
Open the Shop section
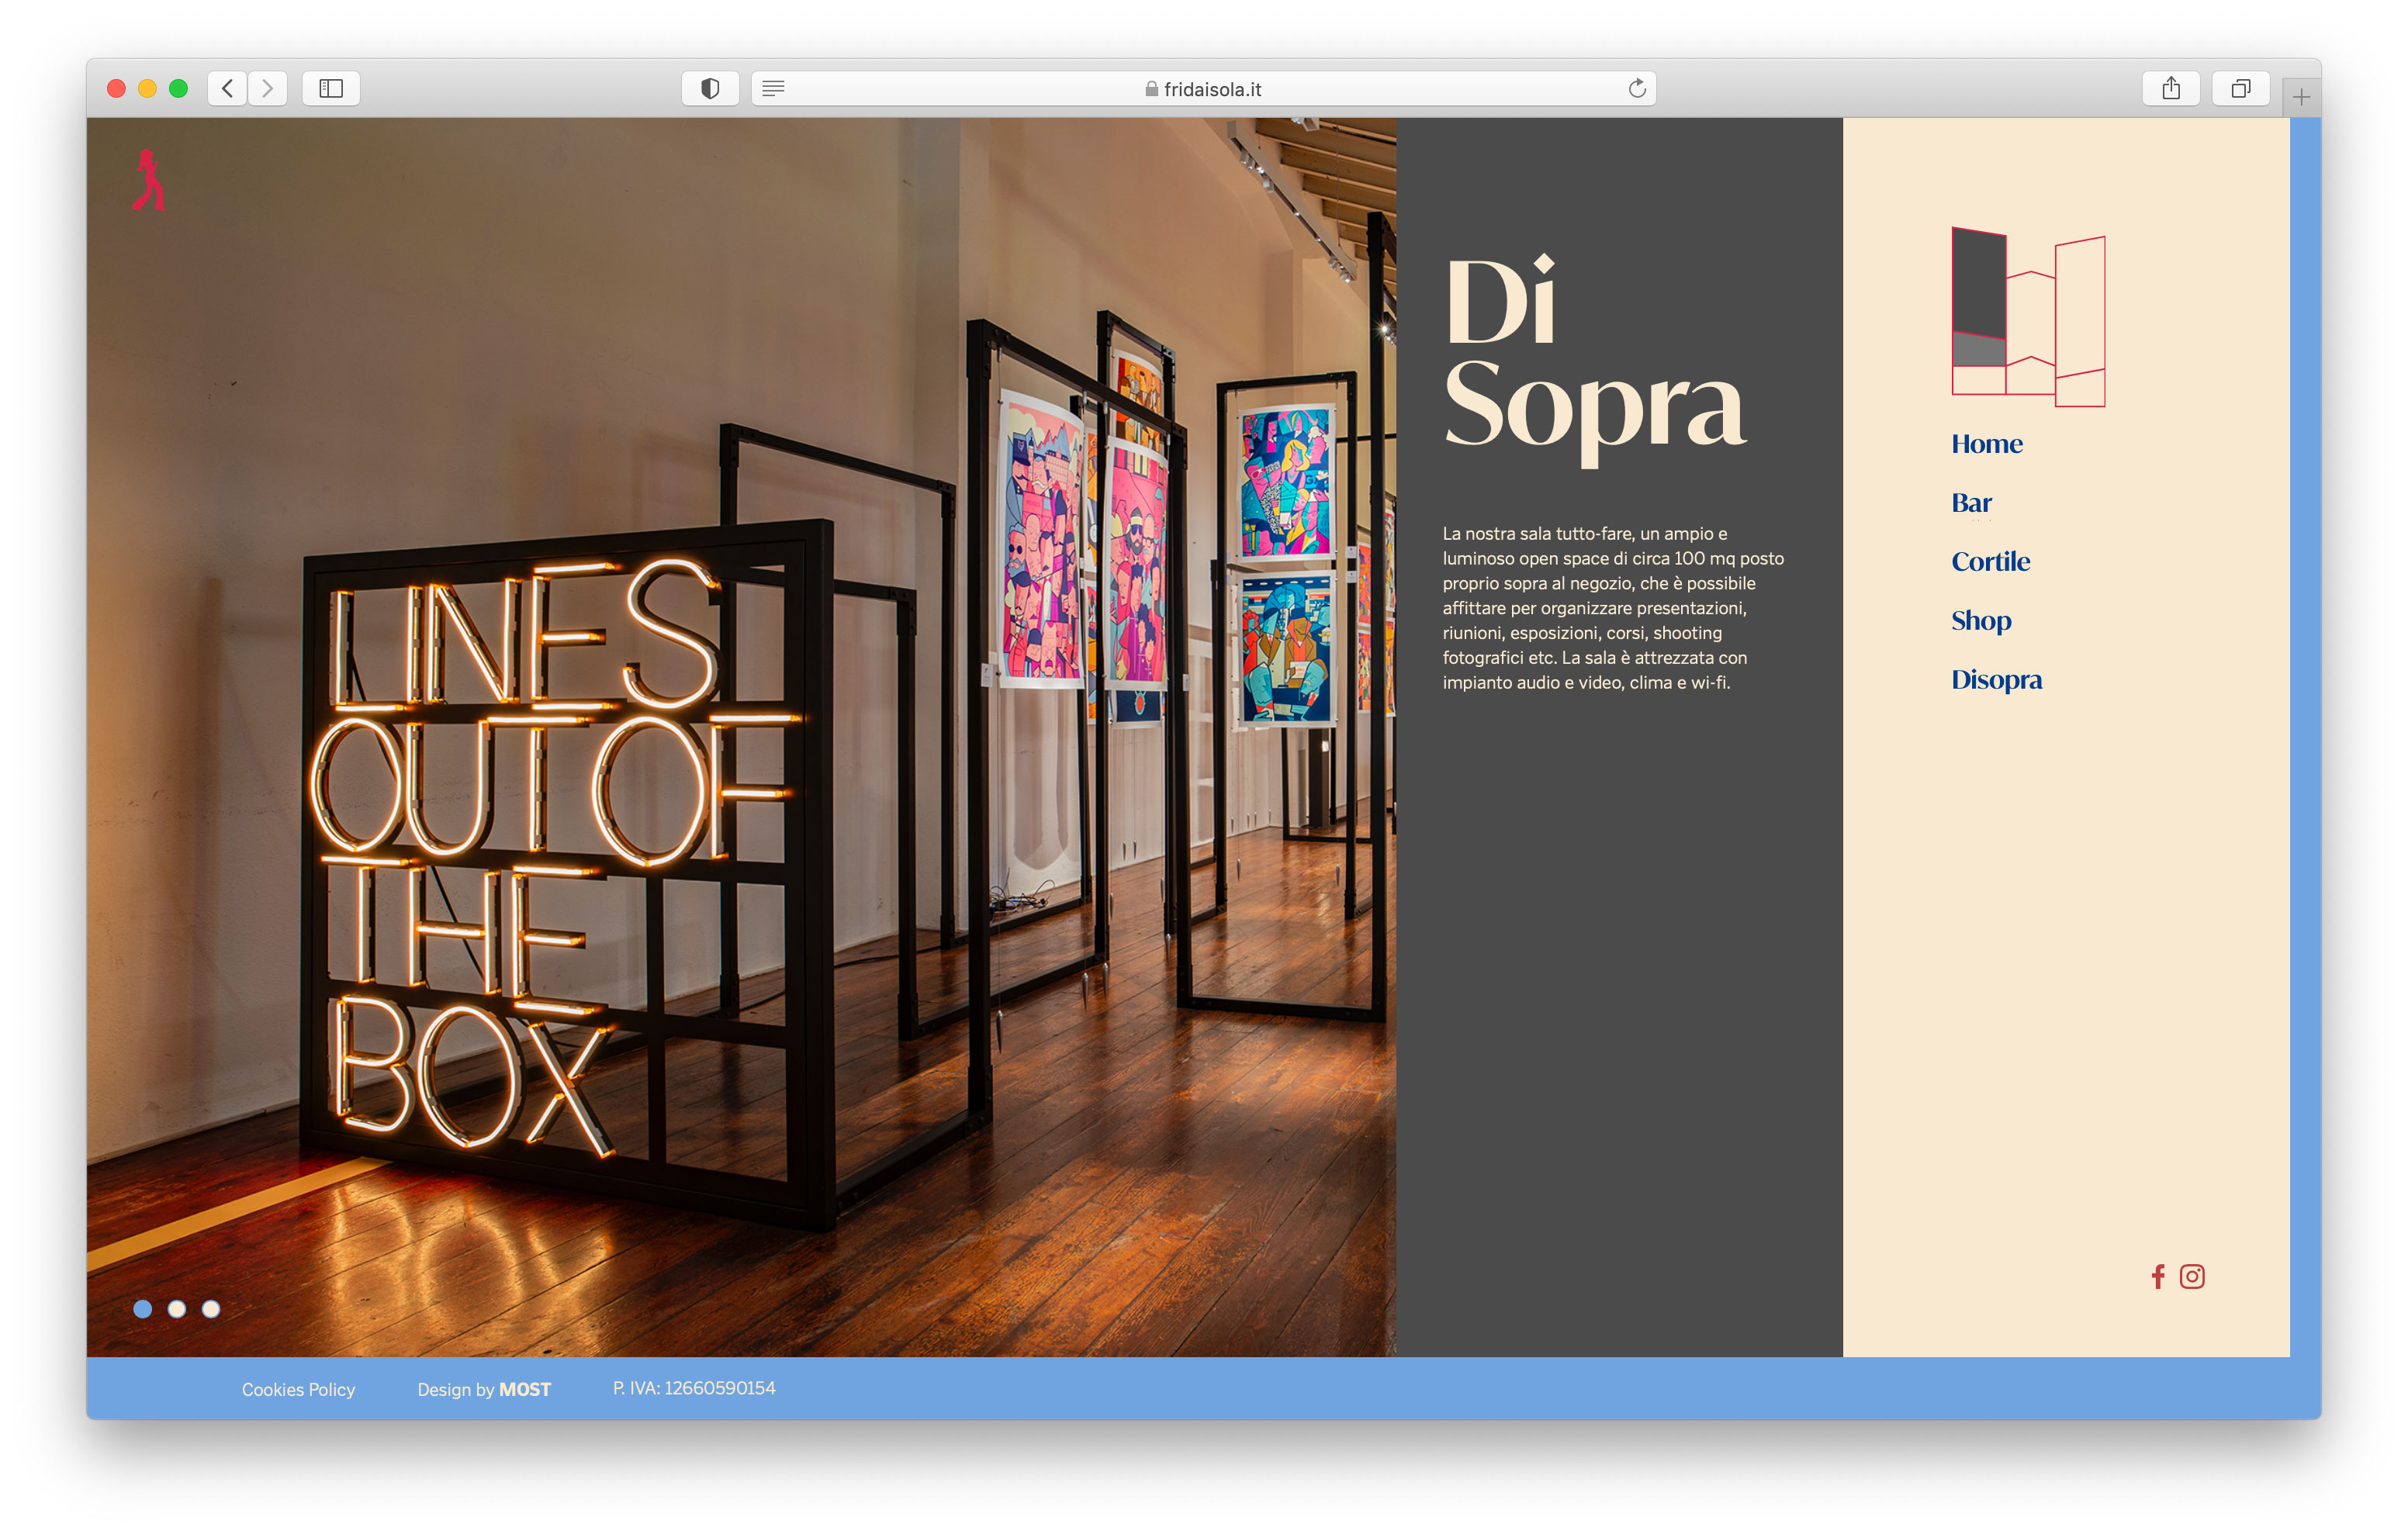1981,621
